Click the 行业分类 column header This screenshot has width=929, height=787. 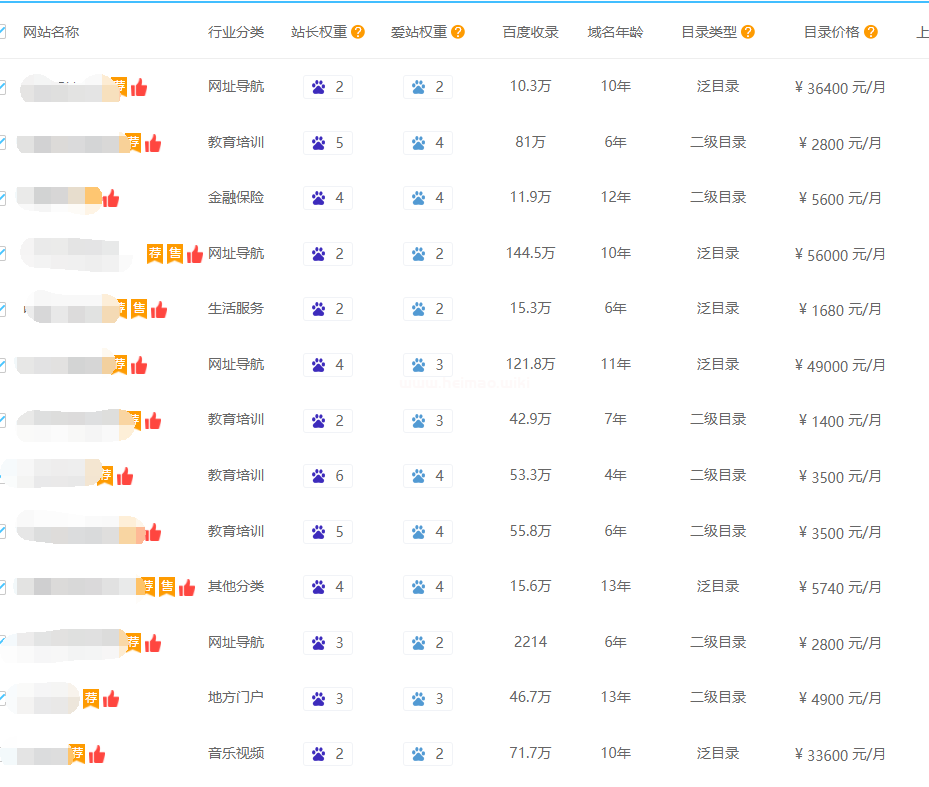pyautogui.click(x=236, y=32)
